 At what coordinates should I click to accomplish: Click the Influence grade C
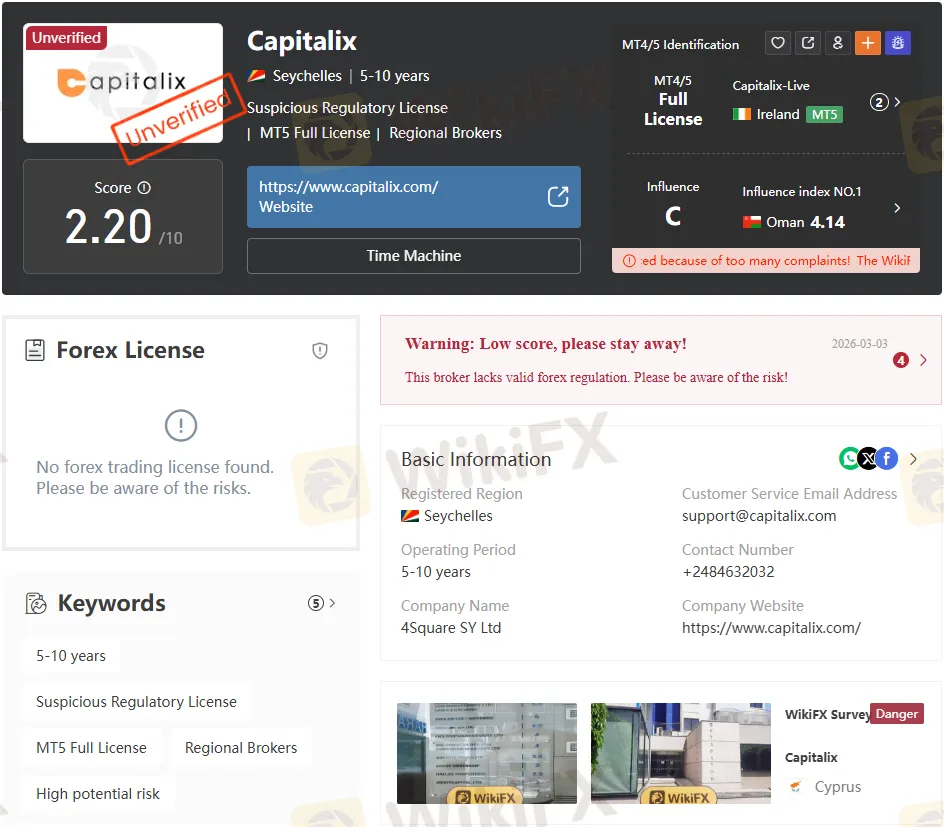[673, 216]
